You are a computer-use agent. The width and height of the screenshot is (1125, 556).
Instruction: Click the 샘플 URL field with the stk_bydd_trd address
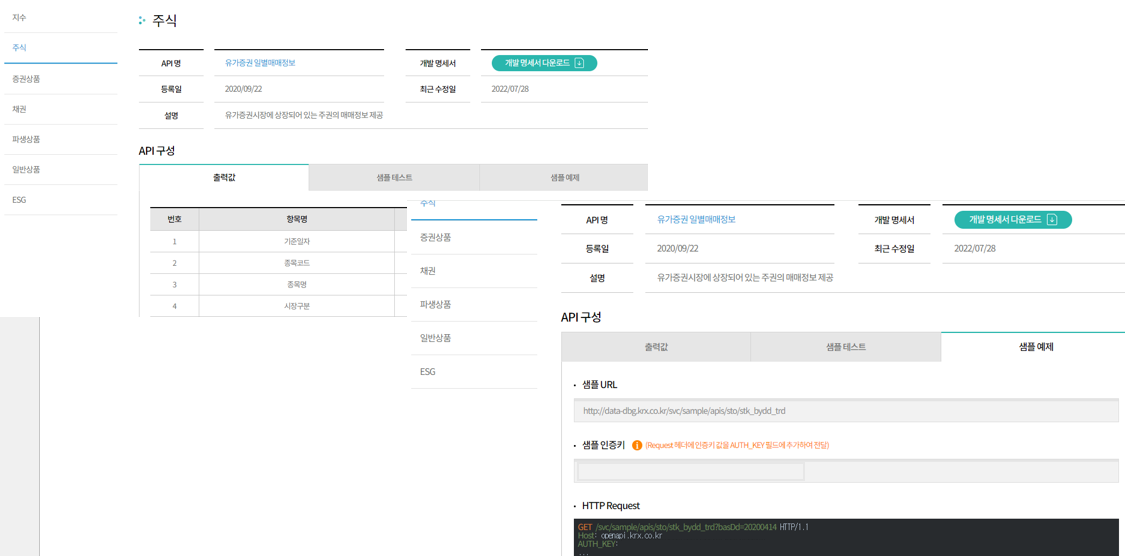847,411
